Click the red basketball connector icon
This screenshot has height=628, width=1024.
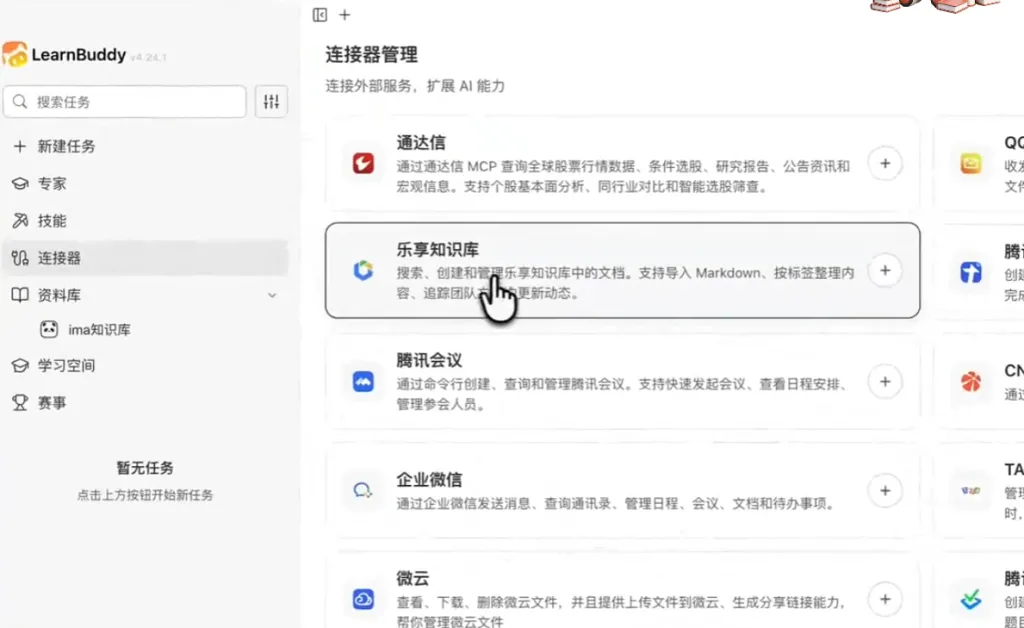pyautogui.click(x=970, y=382)
